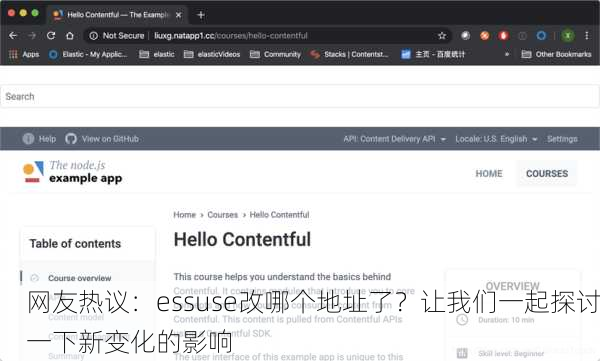
Task: Open the elastic bookmarks folder
Action: click(x=157, y=54)
